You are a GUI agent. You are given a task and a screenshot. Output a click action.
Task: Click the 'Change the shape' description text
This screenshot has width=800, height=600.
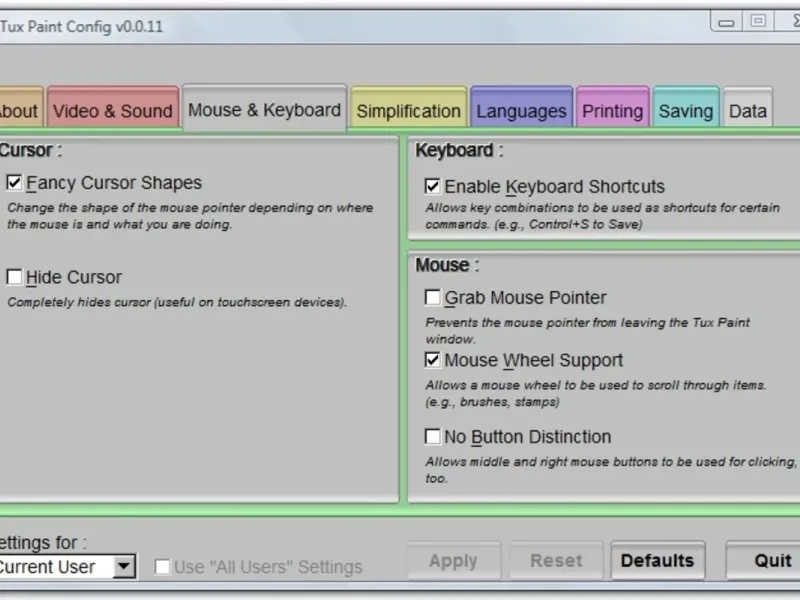(190, 216)
